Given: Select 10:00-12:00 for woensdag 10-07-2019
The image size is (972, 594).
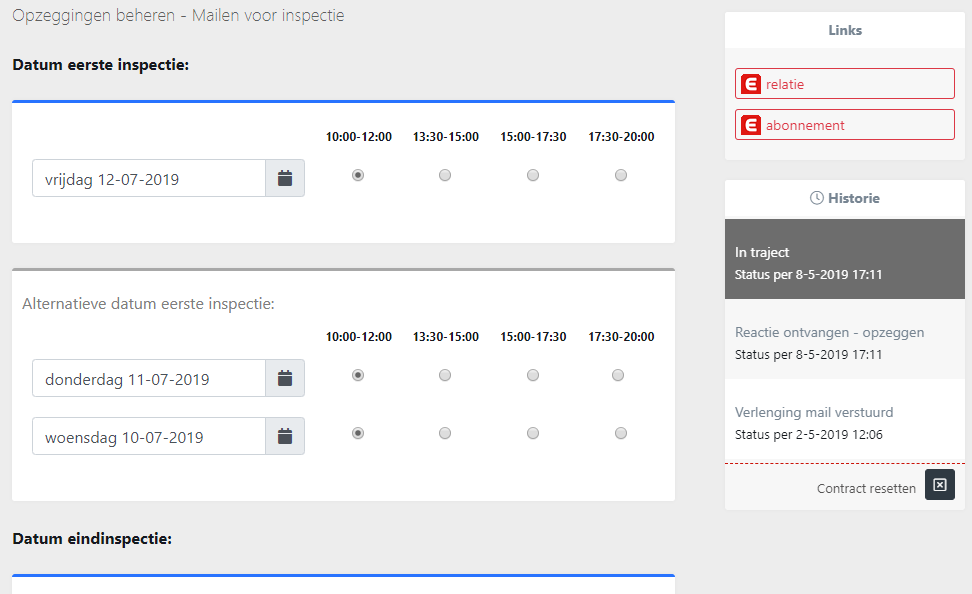Looking at the screenshot, I should (358, 433).
